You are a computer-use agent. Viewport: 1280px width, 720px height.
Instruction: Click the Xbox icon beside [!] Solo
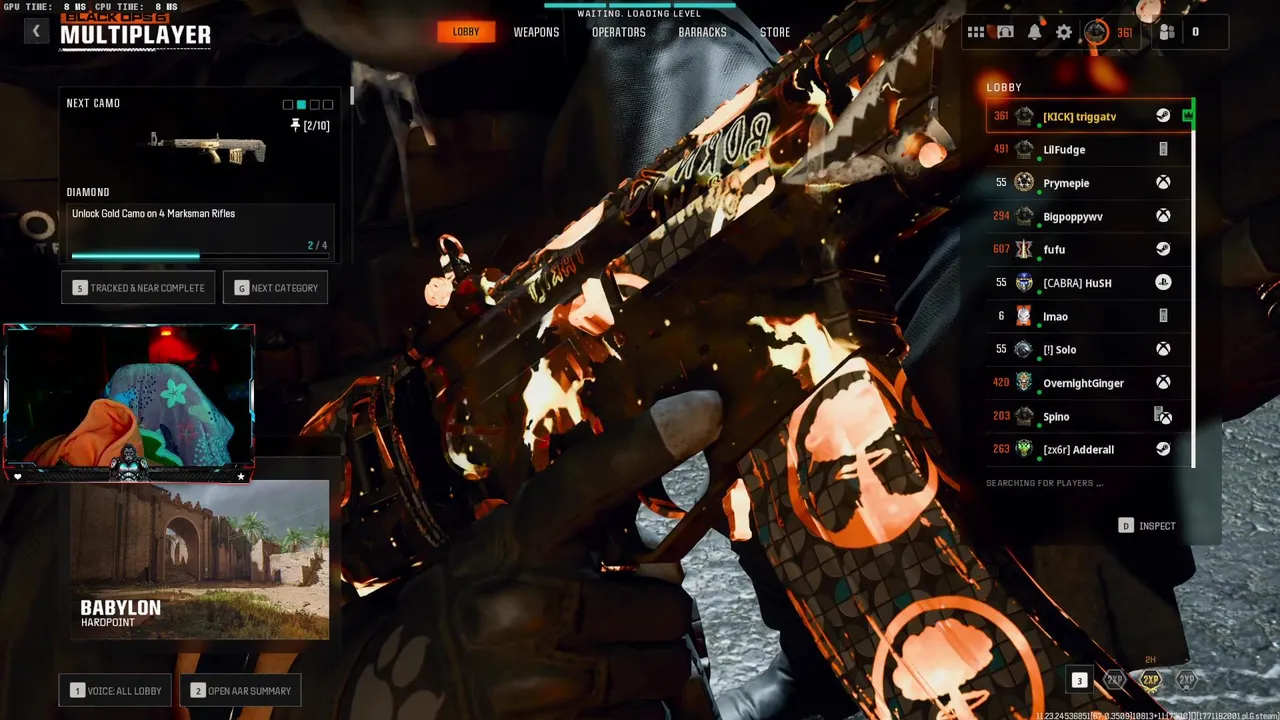click(x=1163, y=349)
